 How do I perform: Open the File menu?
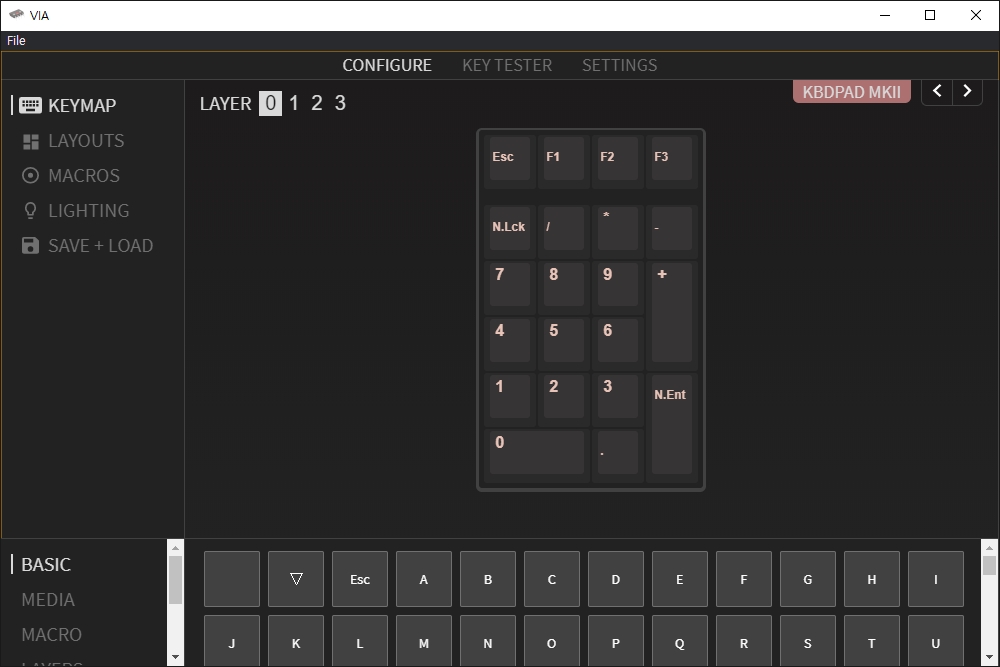pyautogui.click(x=16, y=40)
